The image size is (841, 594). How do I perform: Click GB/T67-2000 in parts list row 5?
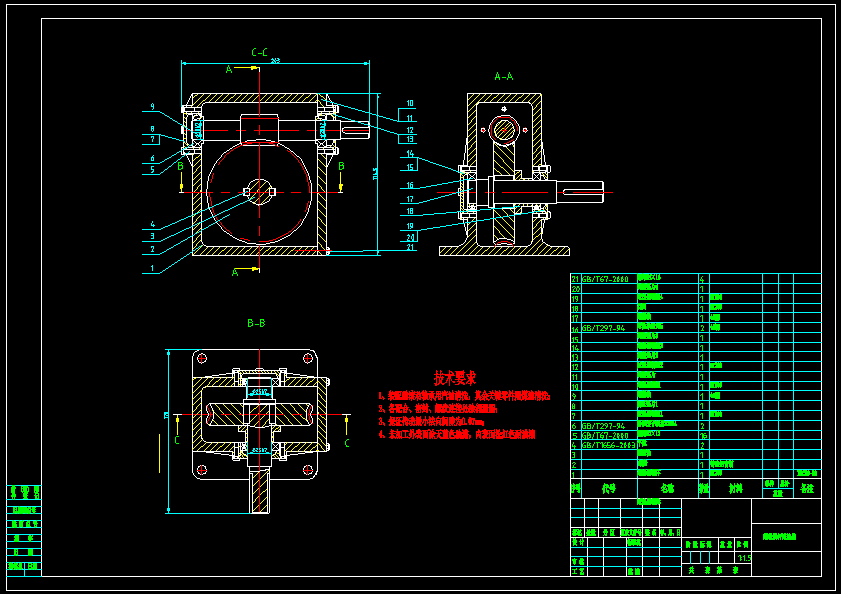[x=605, y=436]
